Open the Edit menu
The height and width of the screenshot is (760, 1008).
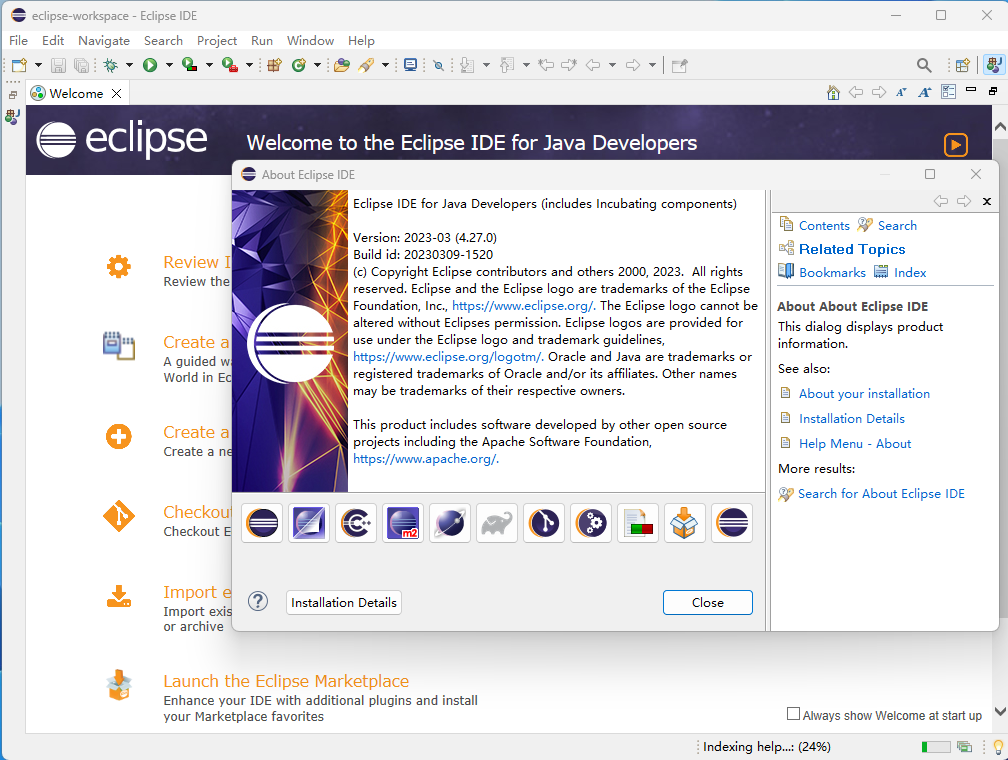coord(53,41)
